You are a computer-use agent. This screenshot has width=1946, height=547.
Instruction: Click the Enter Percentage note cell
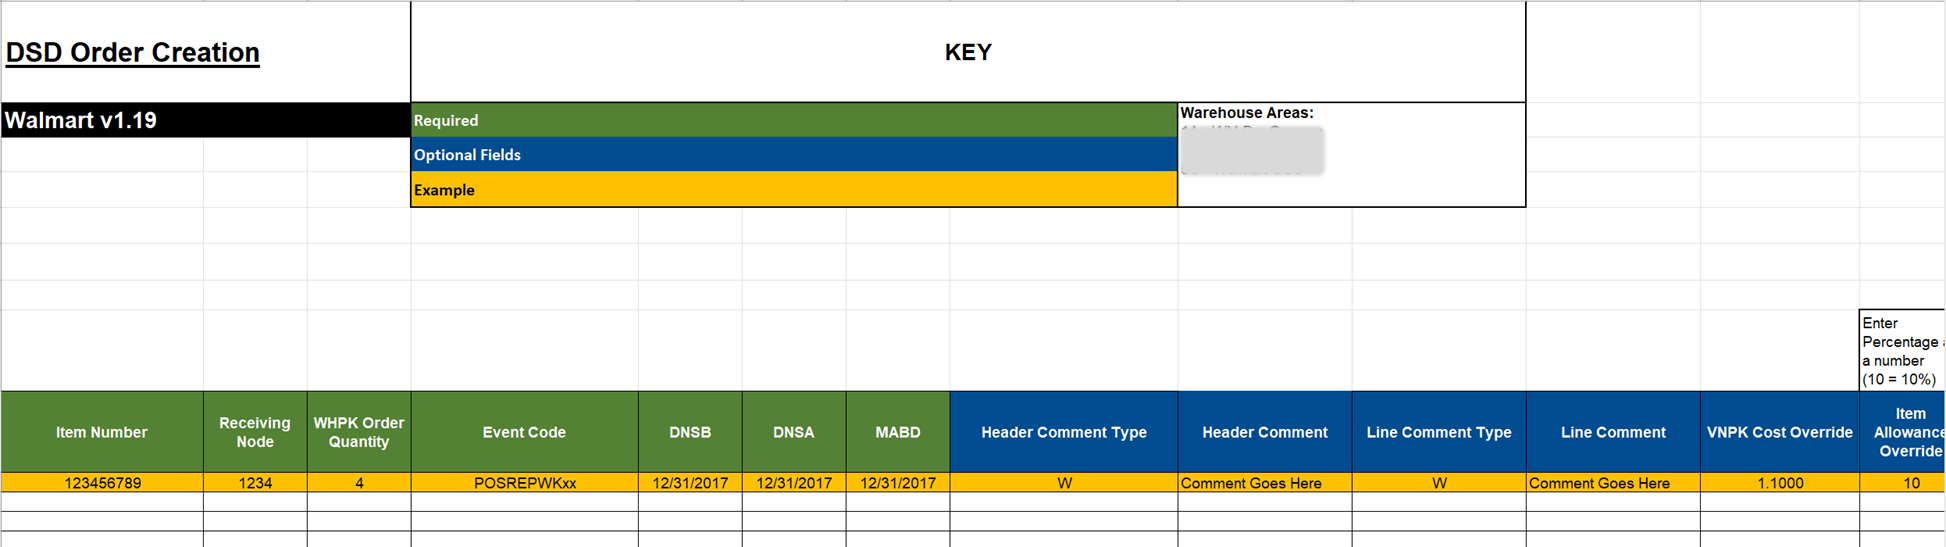click(x=1900, y=351)
